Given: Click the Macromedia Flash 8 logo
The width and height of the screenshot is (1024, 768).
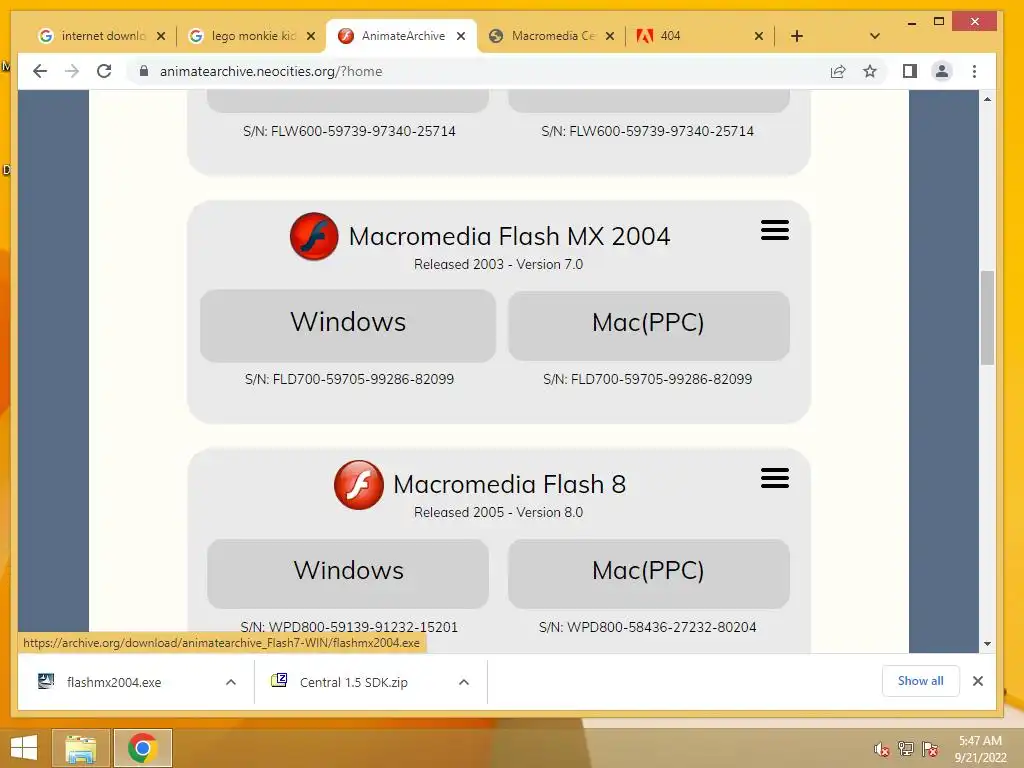Looking at the screenshot, I should click(x=359, y=485).
